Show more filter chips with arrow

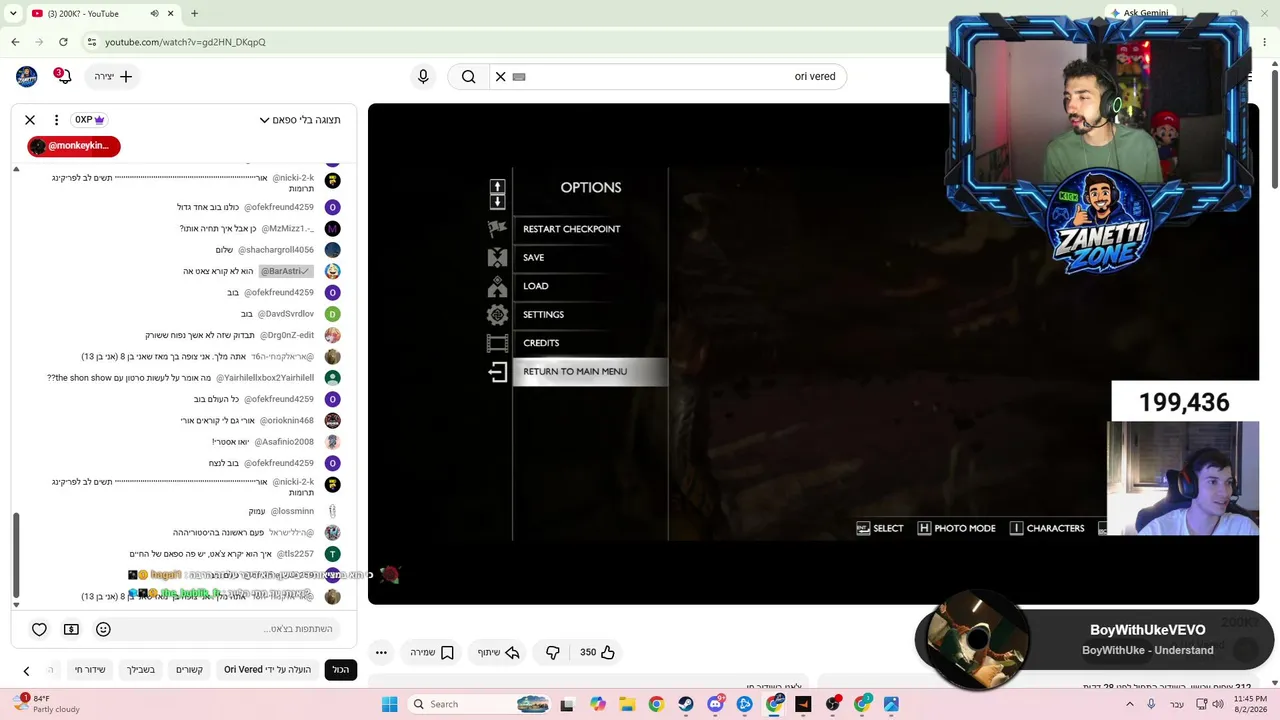[x=26, y=670]
